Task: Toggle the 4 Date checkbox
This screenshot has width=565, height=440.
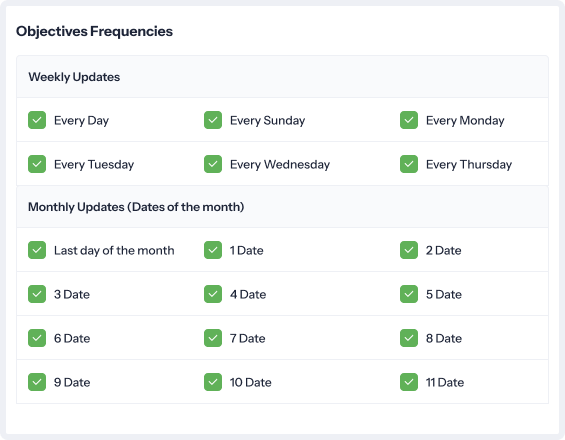Action: [x=213, y=294]
